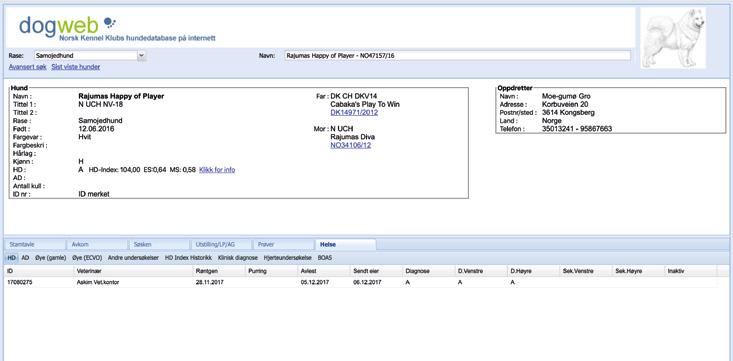This screenshot has width=733, height=361.
Task: Open father's registration link DK14971/2012
Action: pyautogui.click(x=354, y=113)
